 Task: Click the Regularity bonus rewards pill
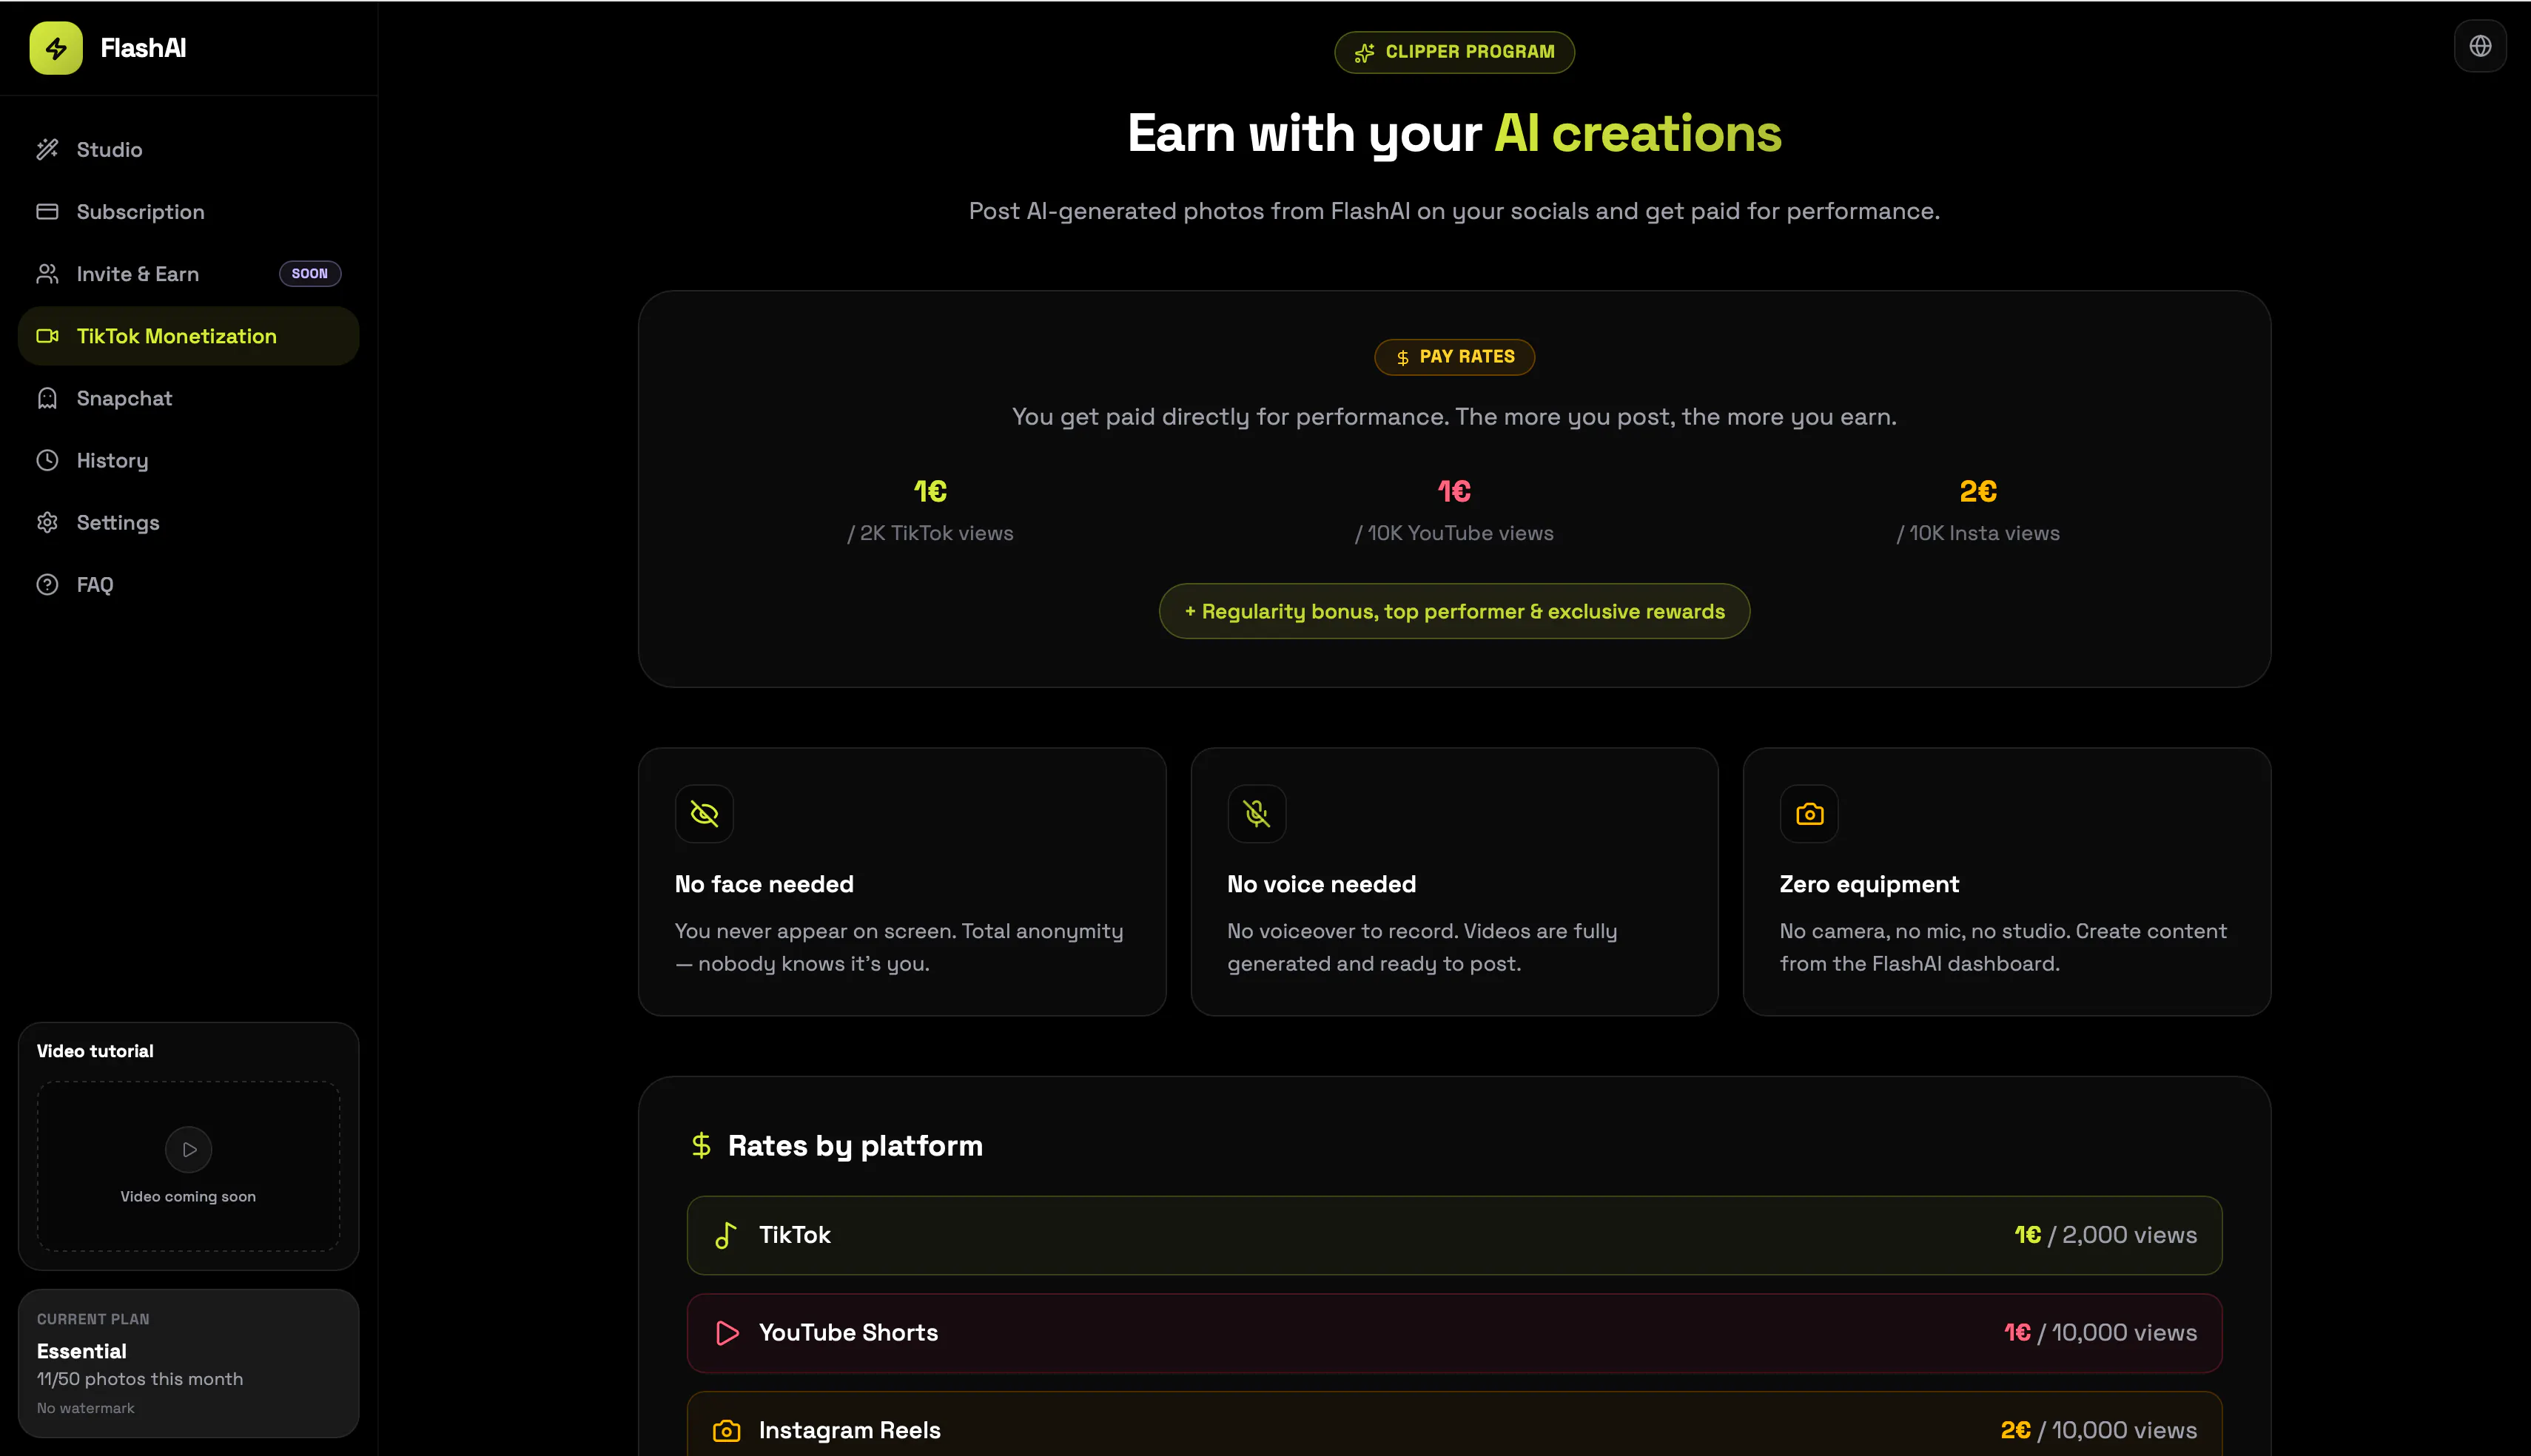1454,611
